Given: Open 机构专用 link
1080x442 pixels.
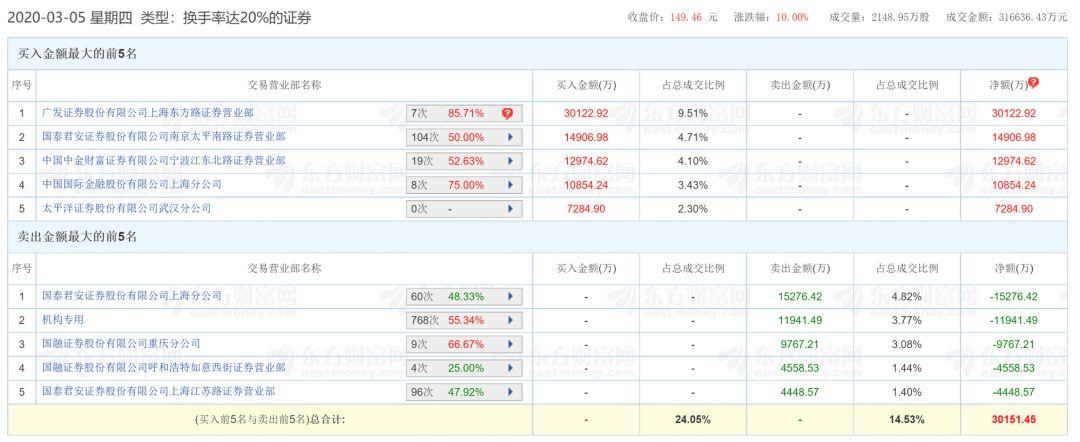Looking at the screenshot, I should [63, 320].
